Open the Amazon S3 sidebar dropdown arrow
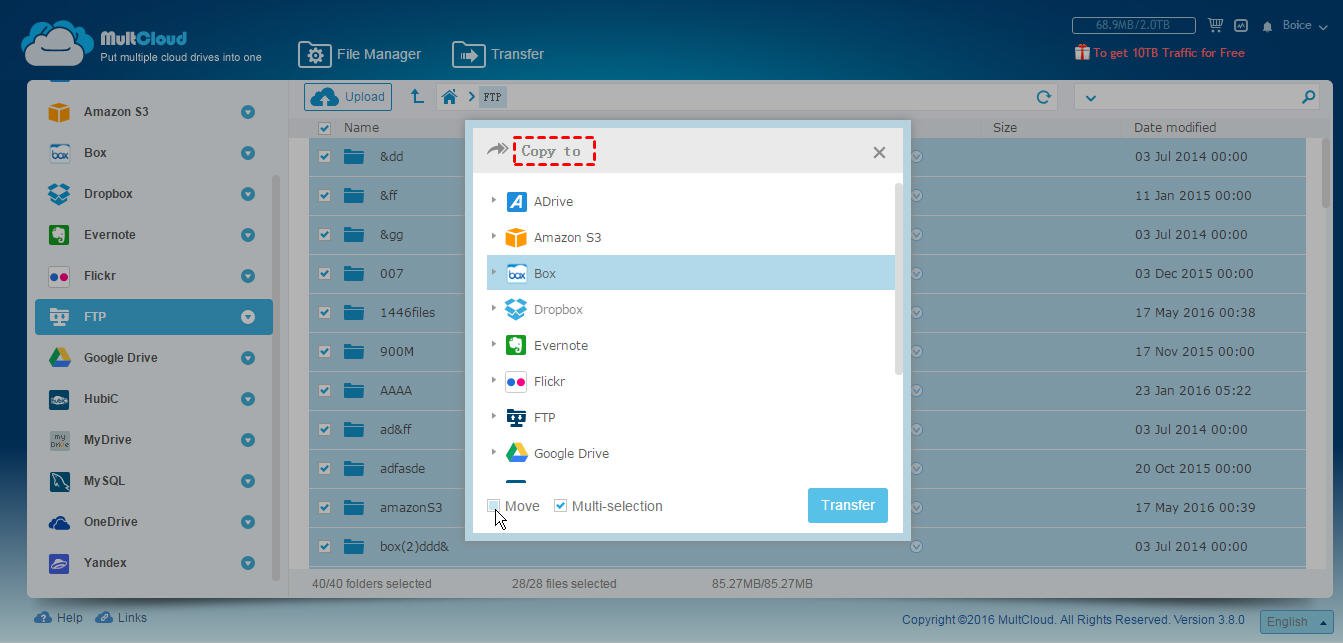Image resolution: width=1343 pixels, height=643 pixels. coord(247,112)
